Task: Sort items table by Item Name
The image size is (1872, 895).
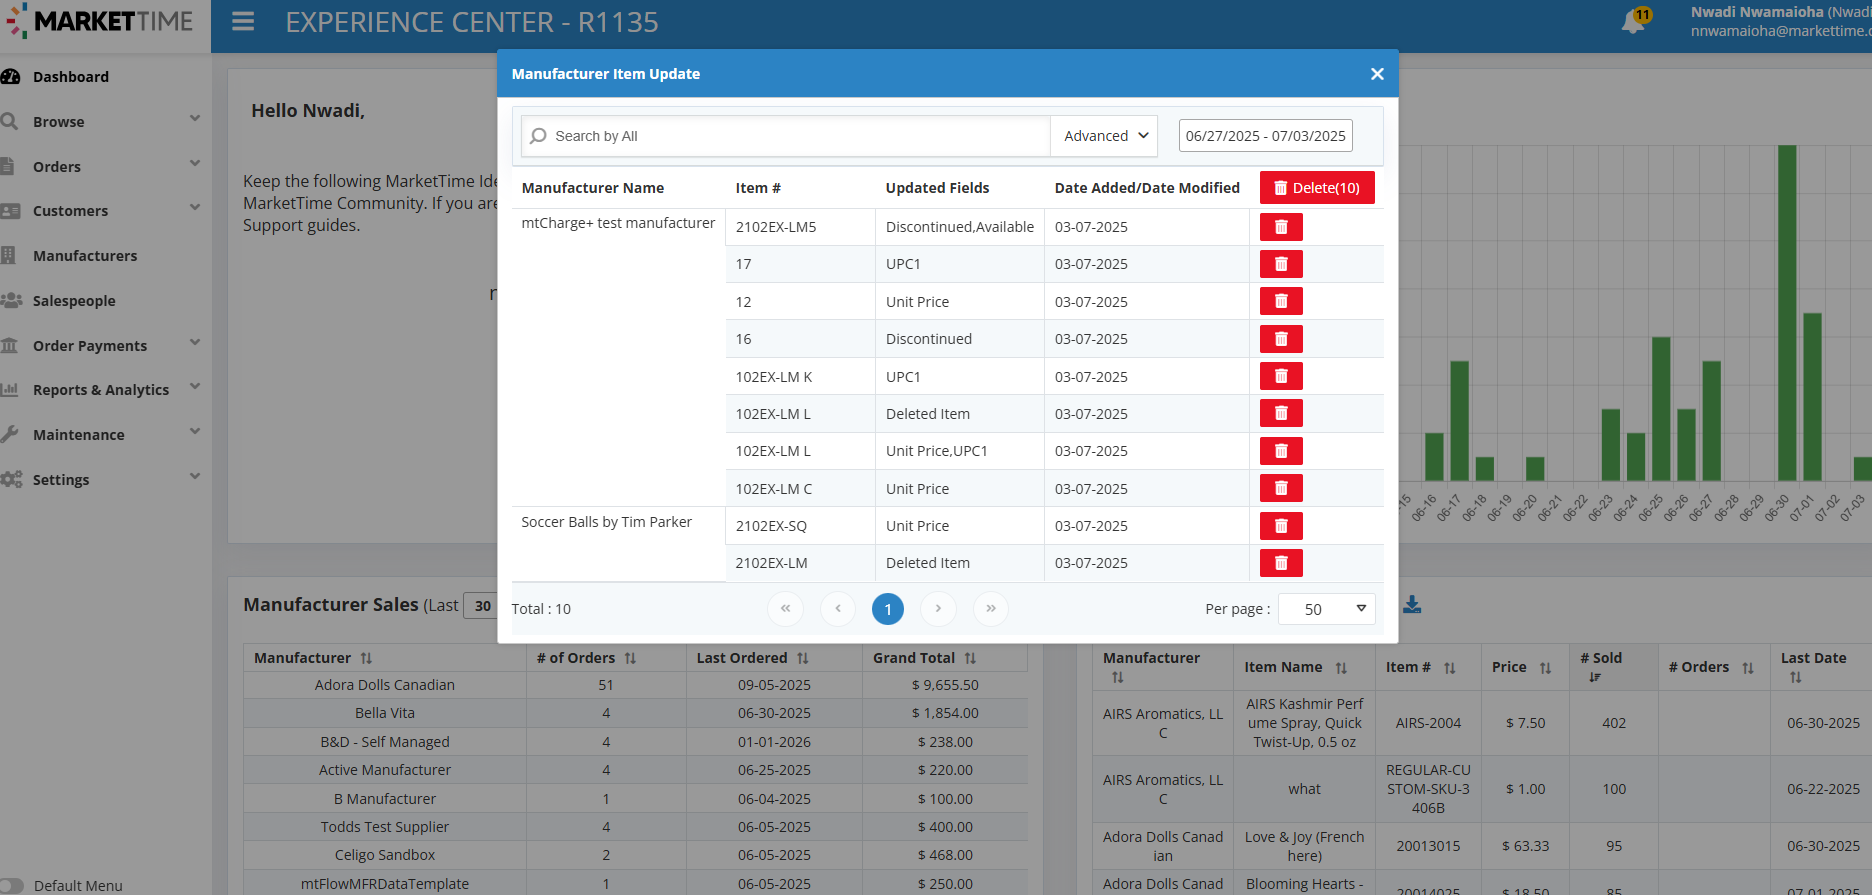Action: 1341,668
